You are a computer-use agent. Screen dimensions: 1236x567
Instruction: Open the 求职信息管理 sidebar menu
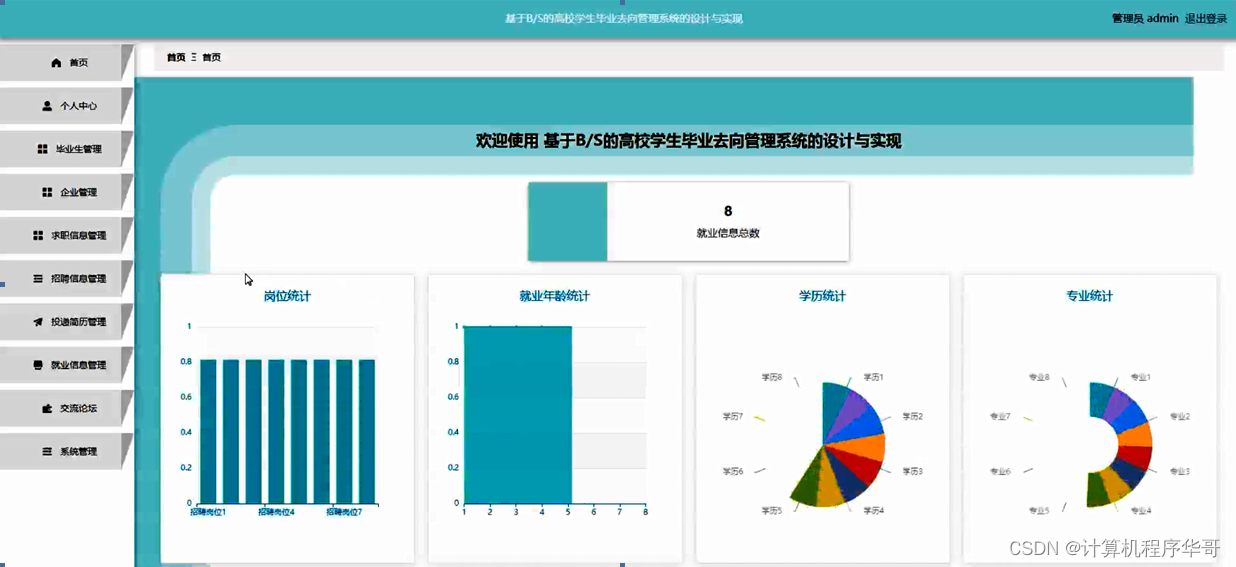(66, 235)
